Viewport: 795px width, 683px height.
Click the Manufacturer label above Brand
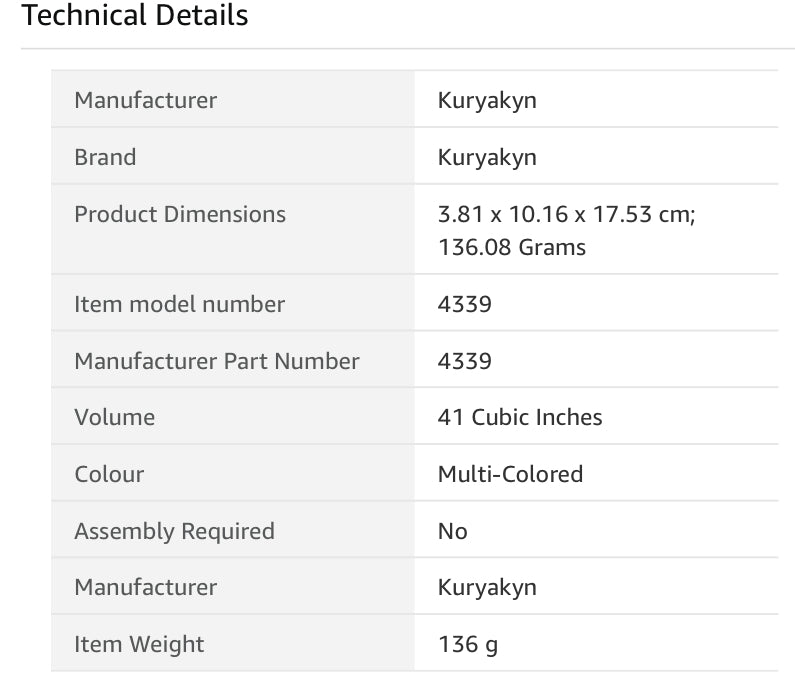coord(145,100)
